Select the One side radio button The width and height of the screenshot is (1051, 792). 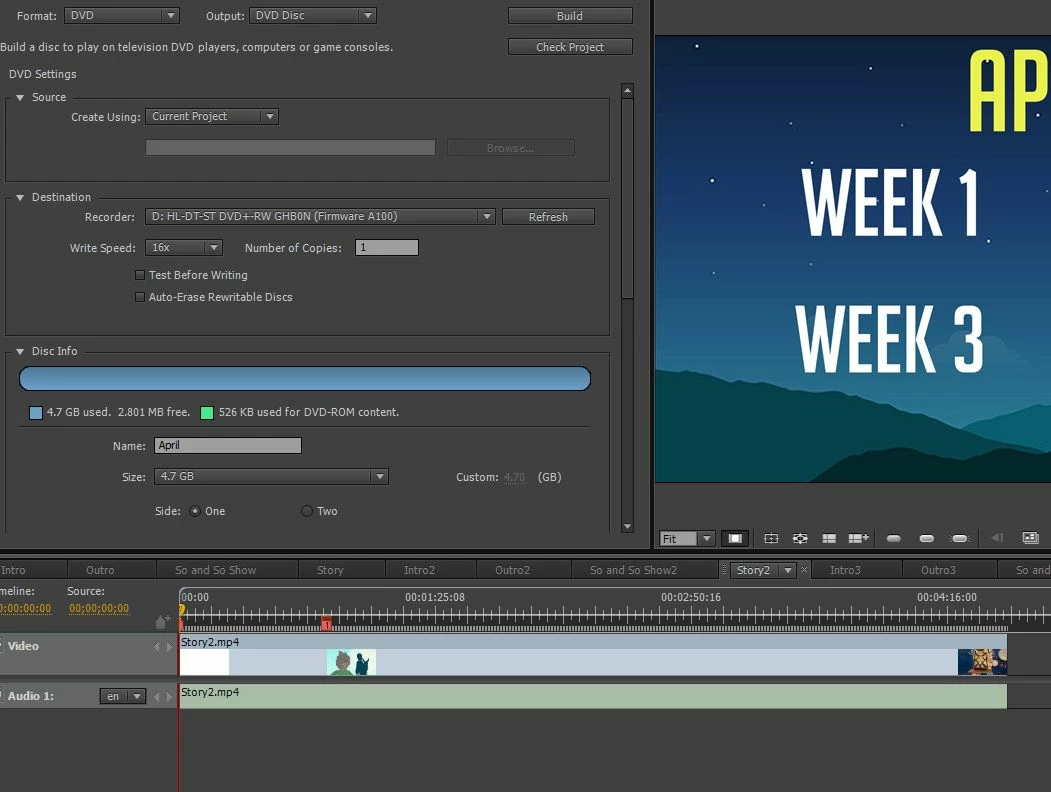195,511
